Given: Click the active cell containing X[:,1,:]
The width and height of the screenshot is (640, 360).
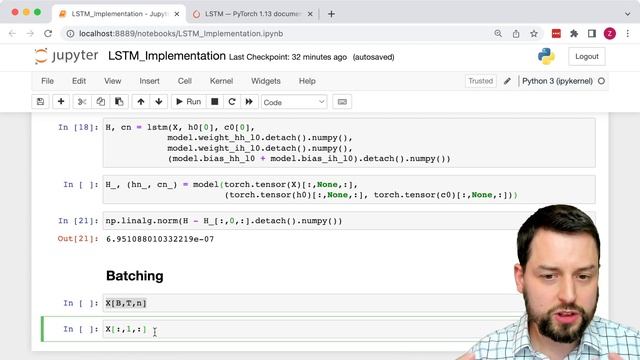Looking at the screenshot, I should pos(312,329).
